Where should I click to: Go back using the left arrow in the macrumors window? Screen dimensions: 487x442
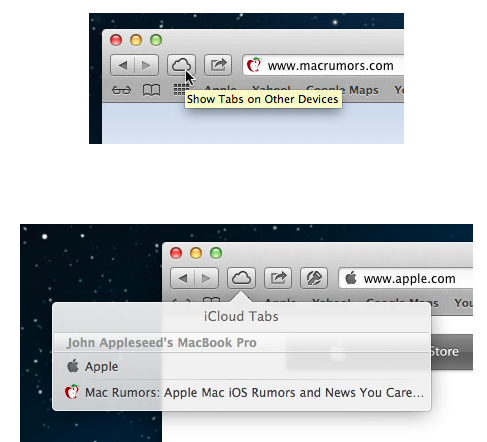[x=122, y=65]
